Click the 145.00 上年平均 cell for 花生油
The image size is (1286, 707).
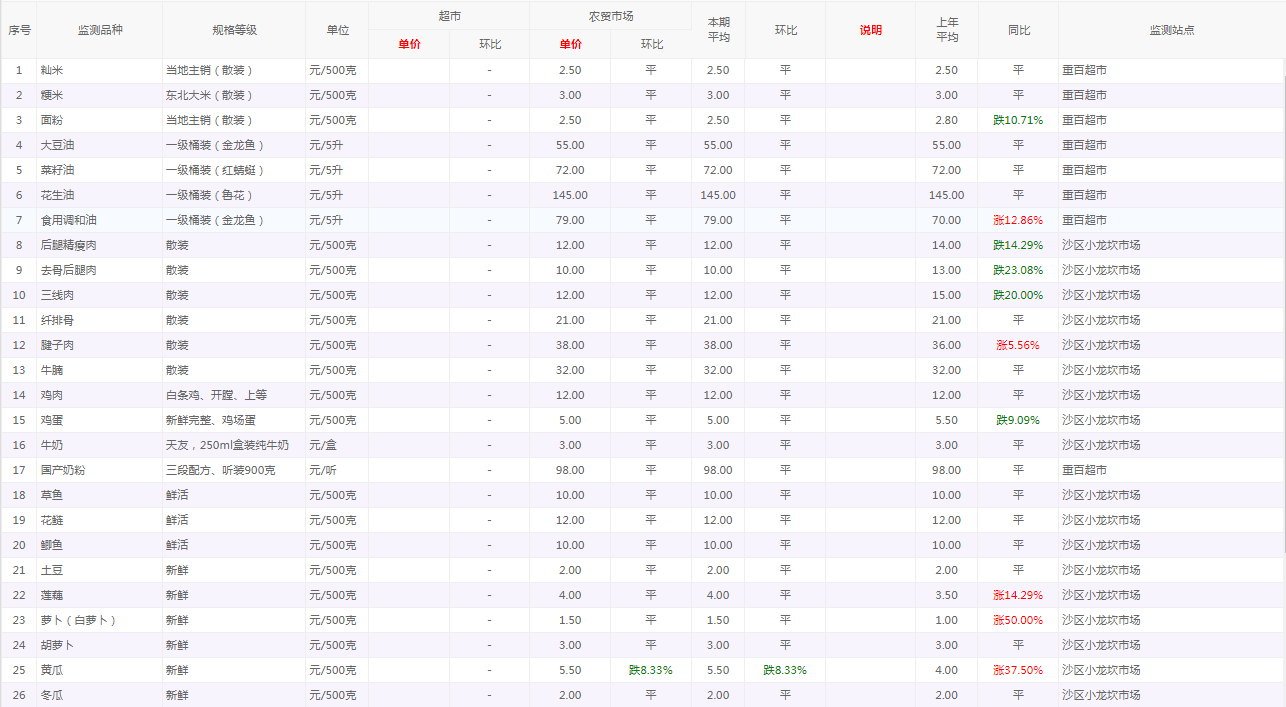946,195
